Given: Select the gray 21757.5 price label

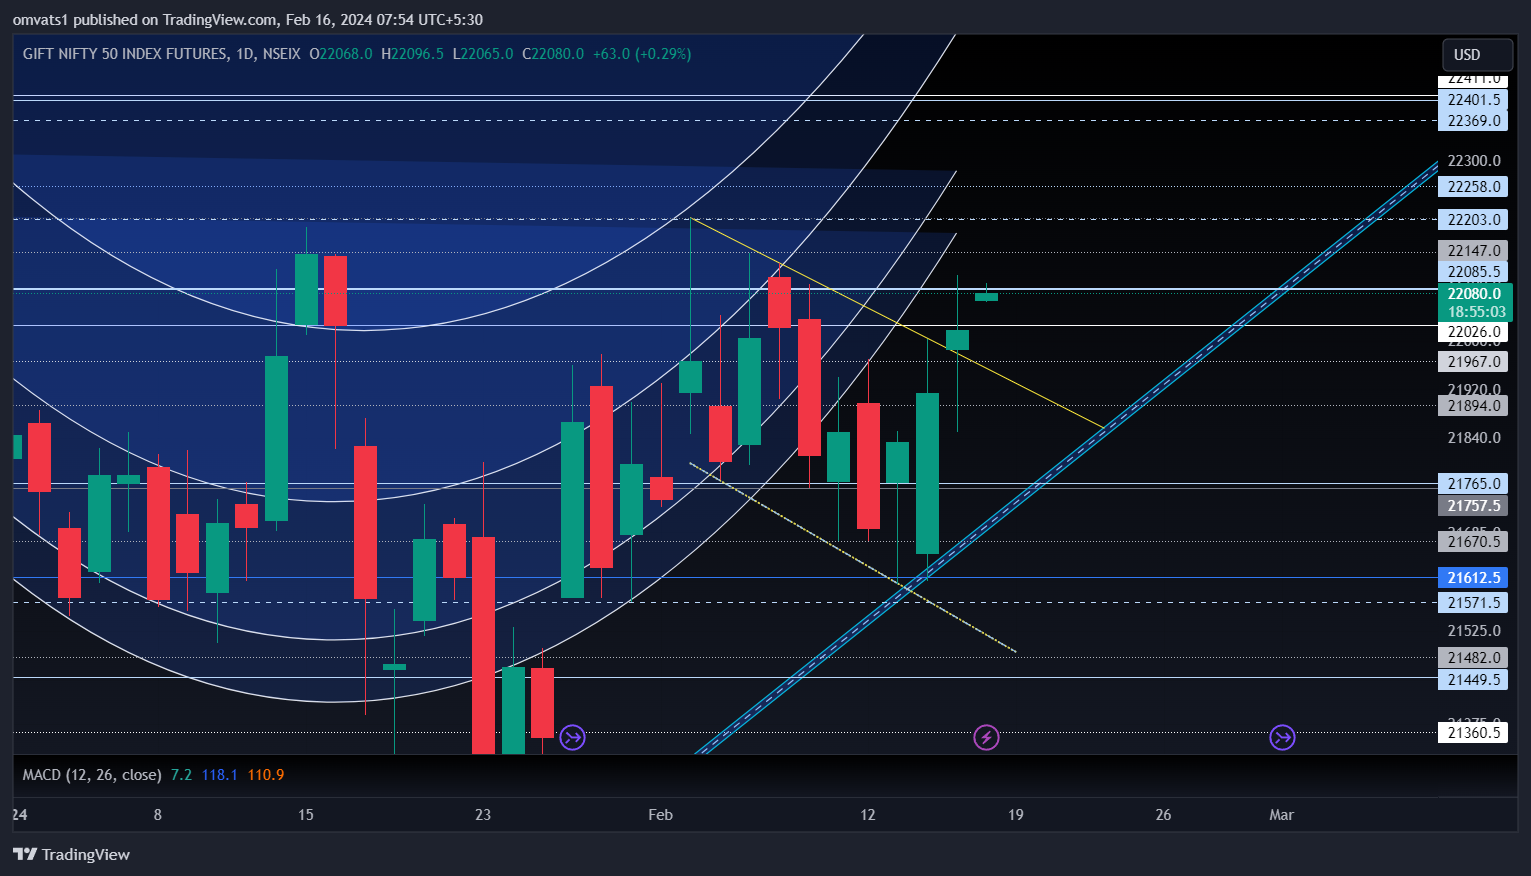Looking at the screenshot, I should 1474,506.
